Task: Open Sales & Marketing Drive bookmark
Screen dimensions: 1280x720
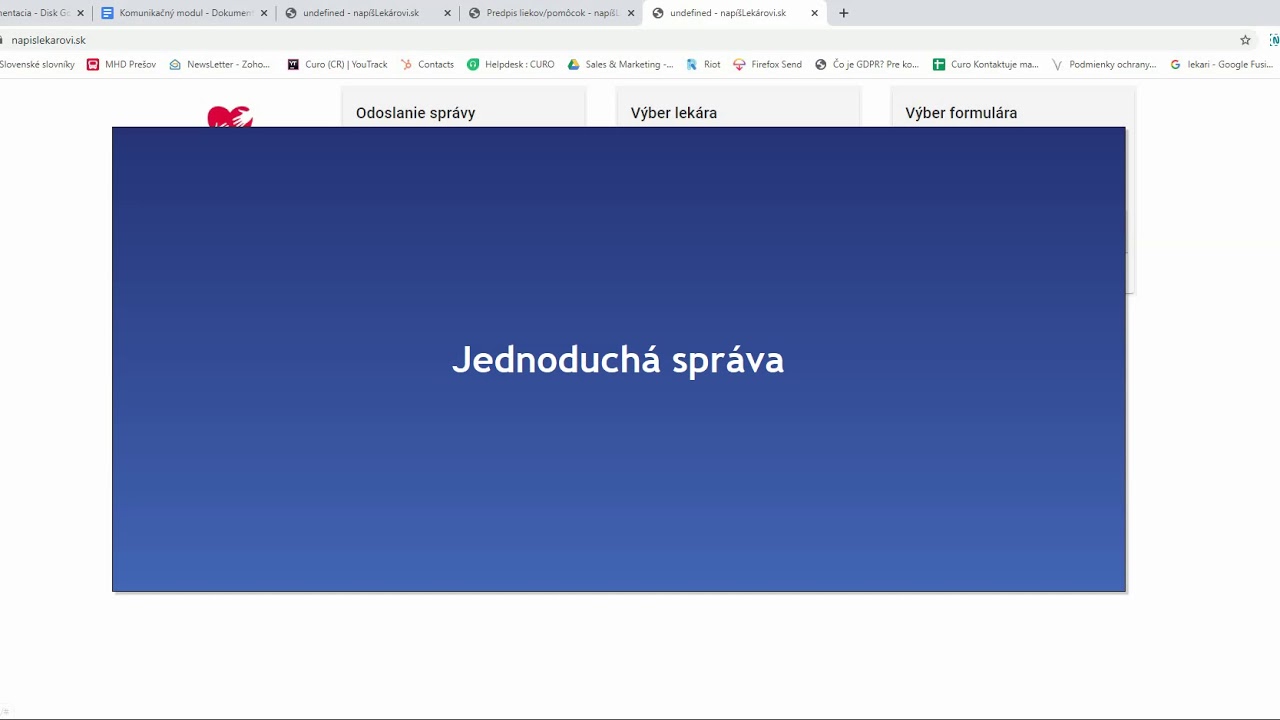Action: (x=621, y=64)
